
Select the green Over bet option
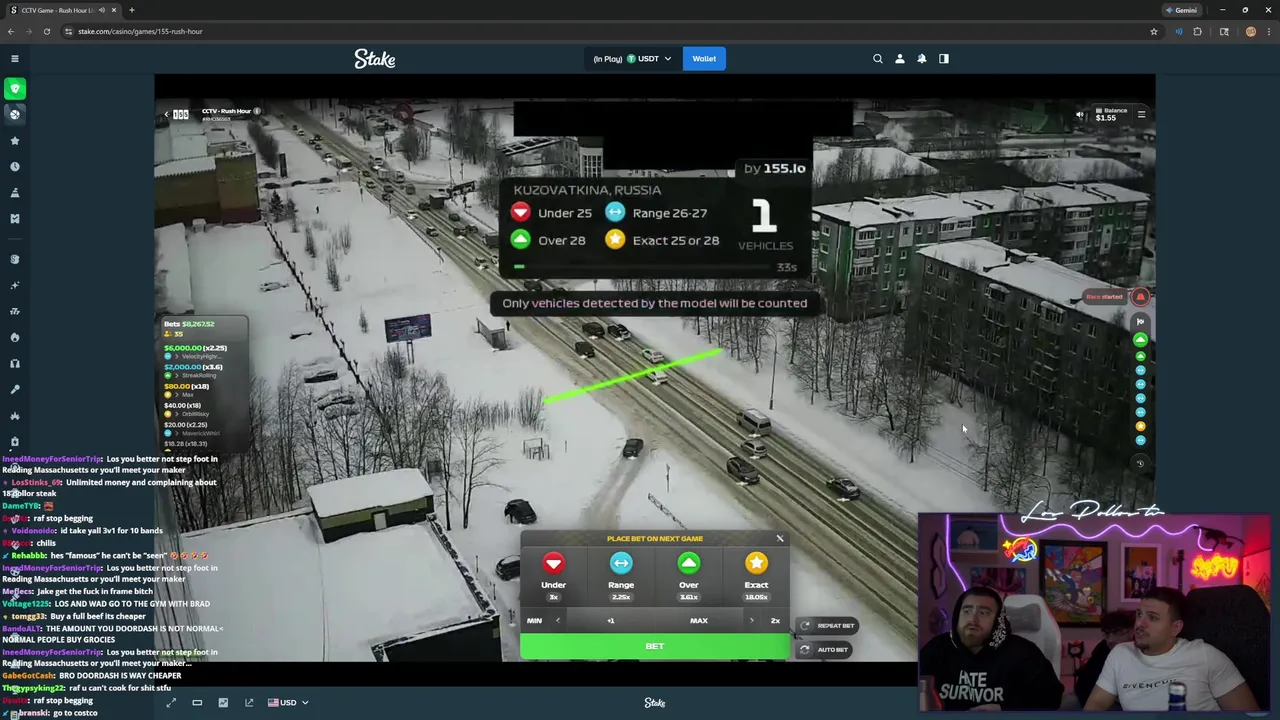point(689,575)
